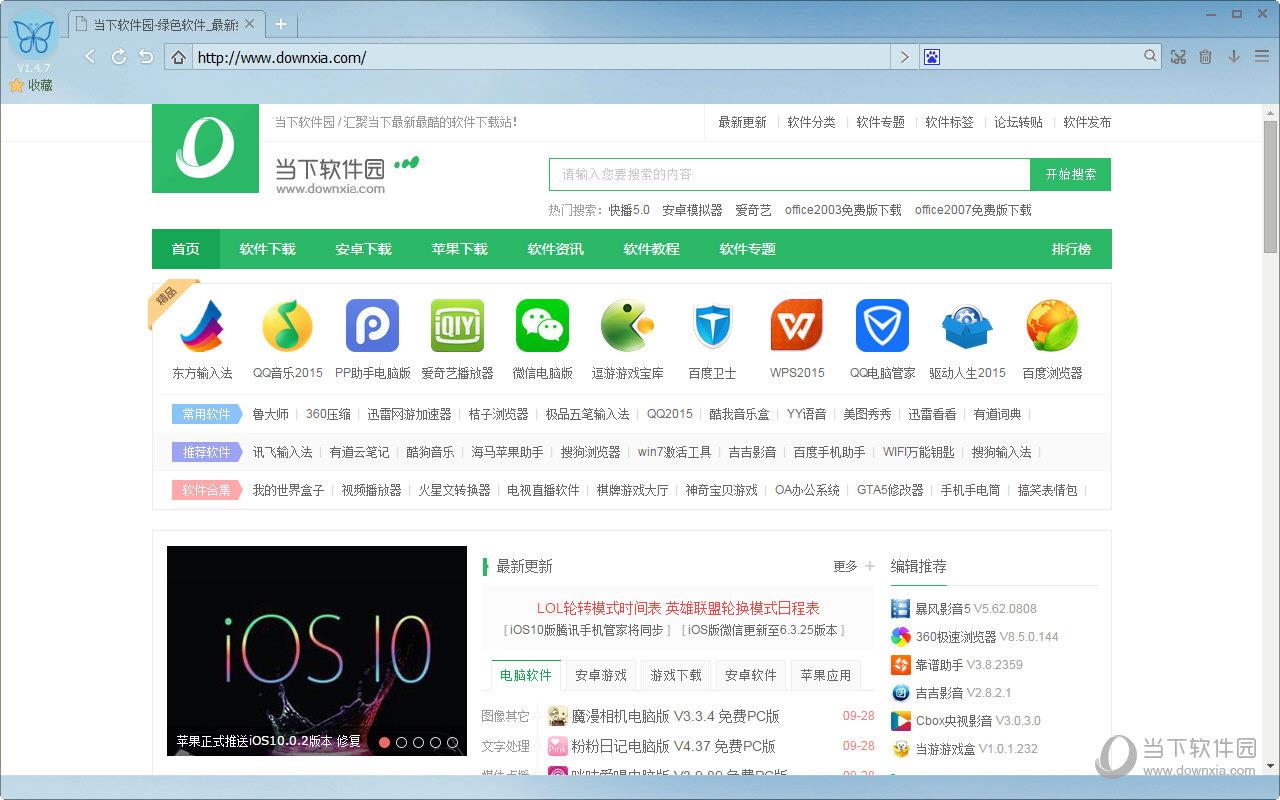
Task: Open the home page icon
Action: [178, 57]
